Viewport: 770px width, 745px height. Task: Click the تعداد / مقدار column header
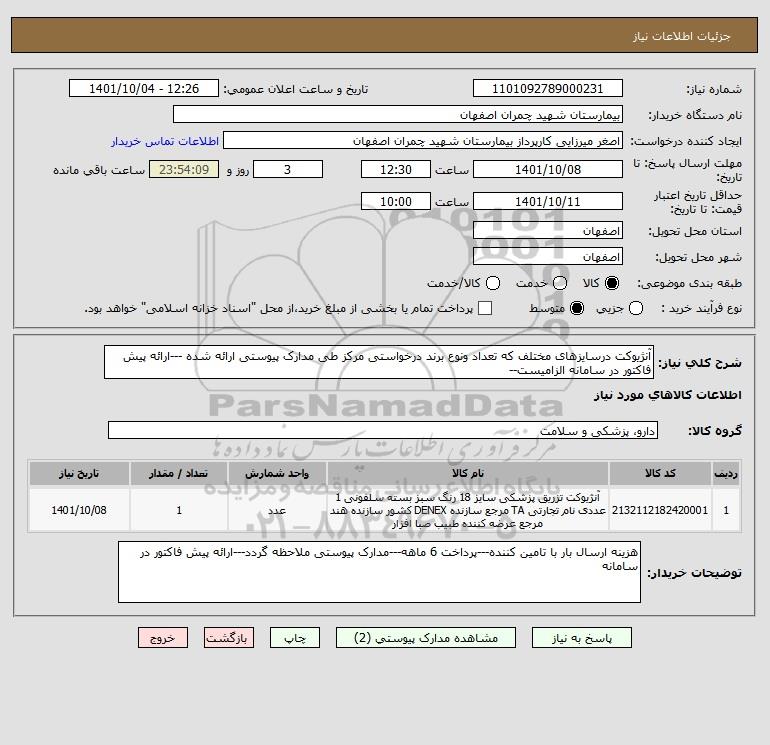point(179,473)
